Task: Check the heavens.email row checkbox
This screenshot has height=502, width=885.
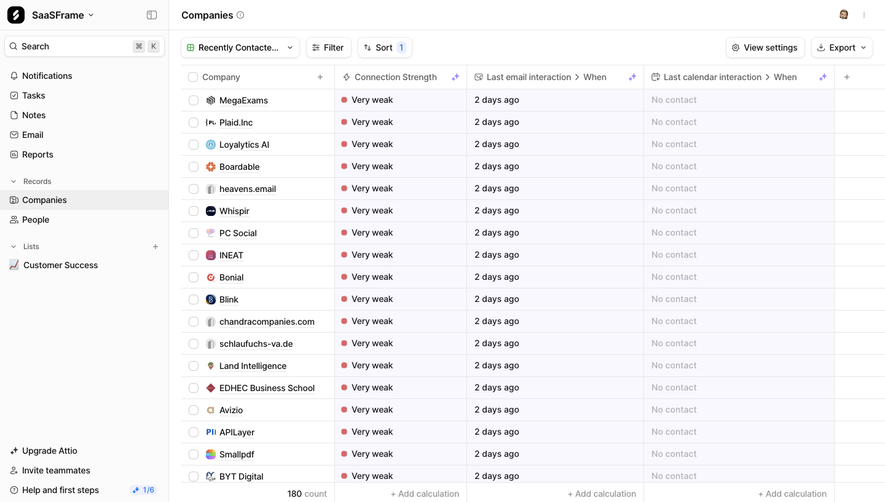Action: (x=194, y=189)
